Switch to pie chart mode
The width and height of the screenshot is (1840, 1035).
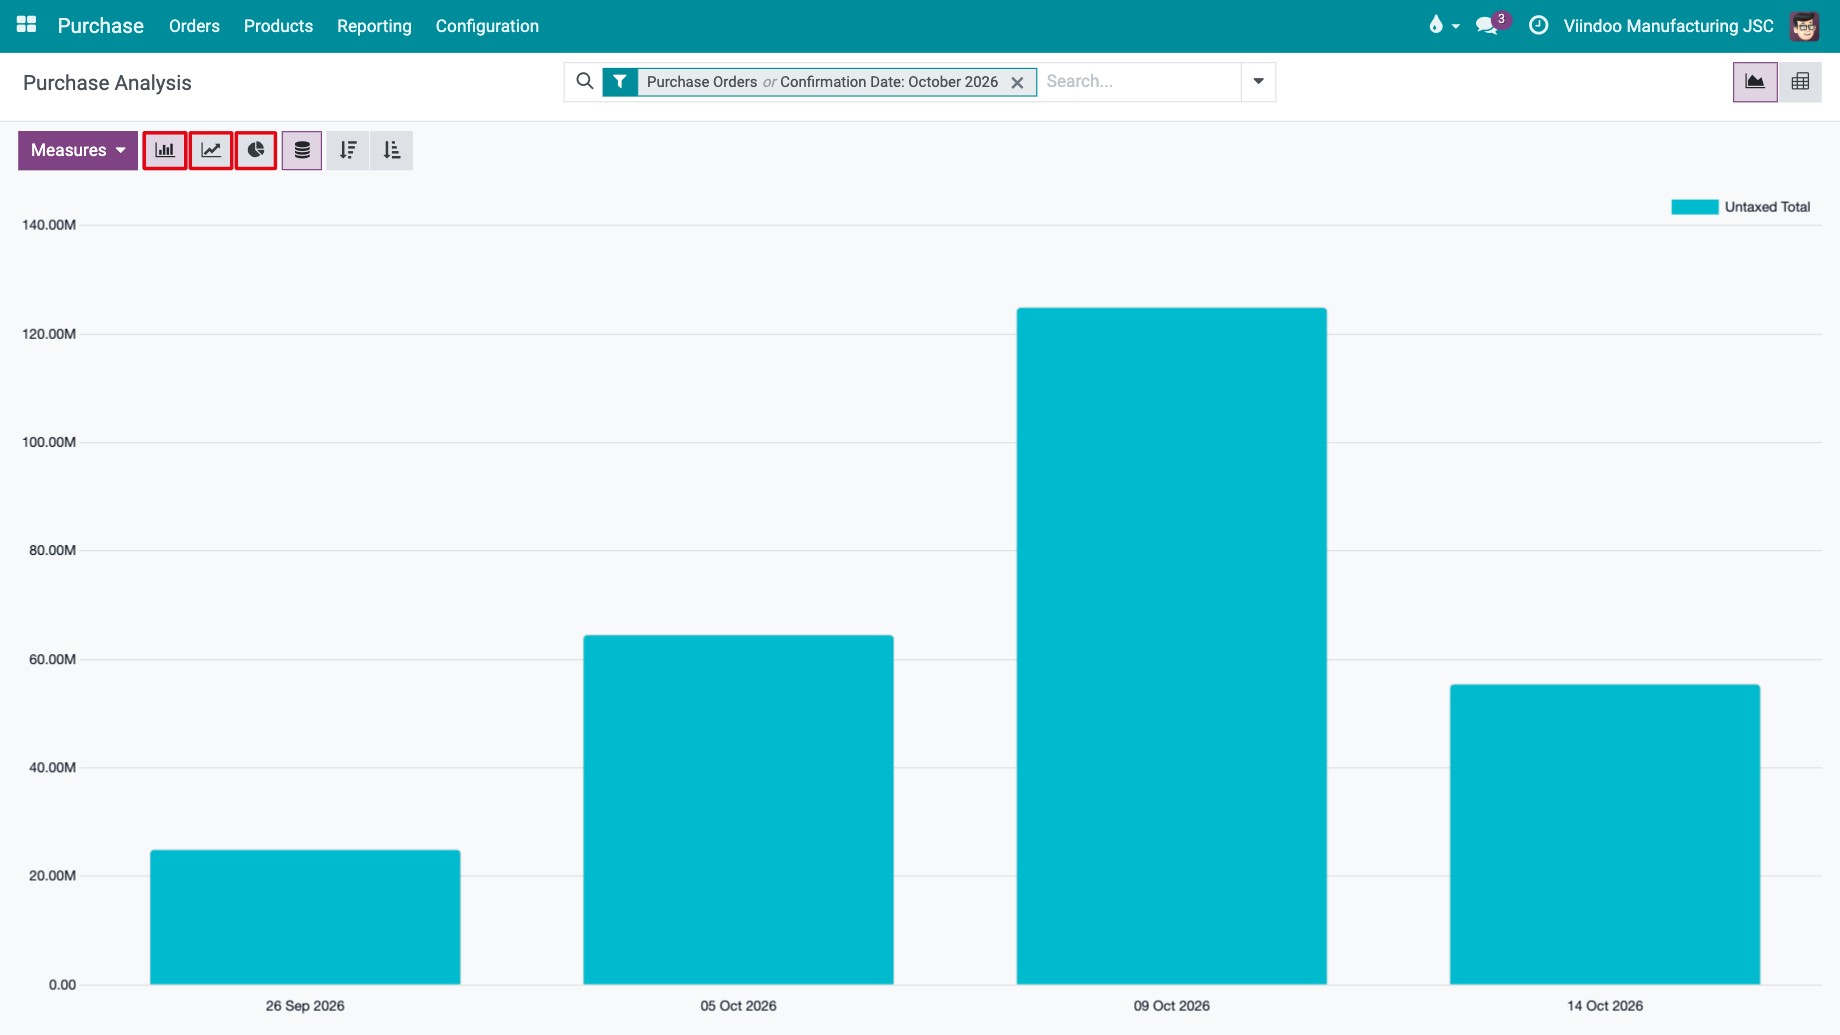tap(256, 150)
